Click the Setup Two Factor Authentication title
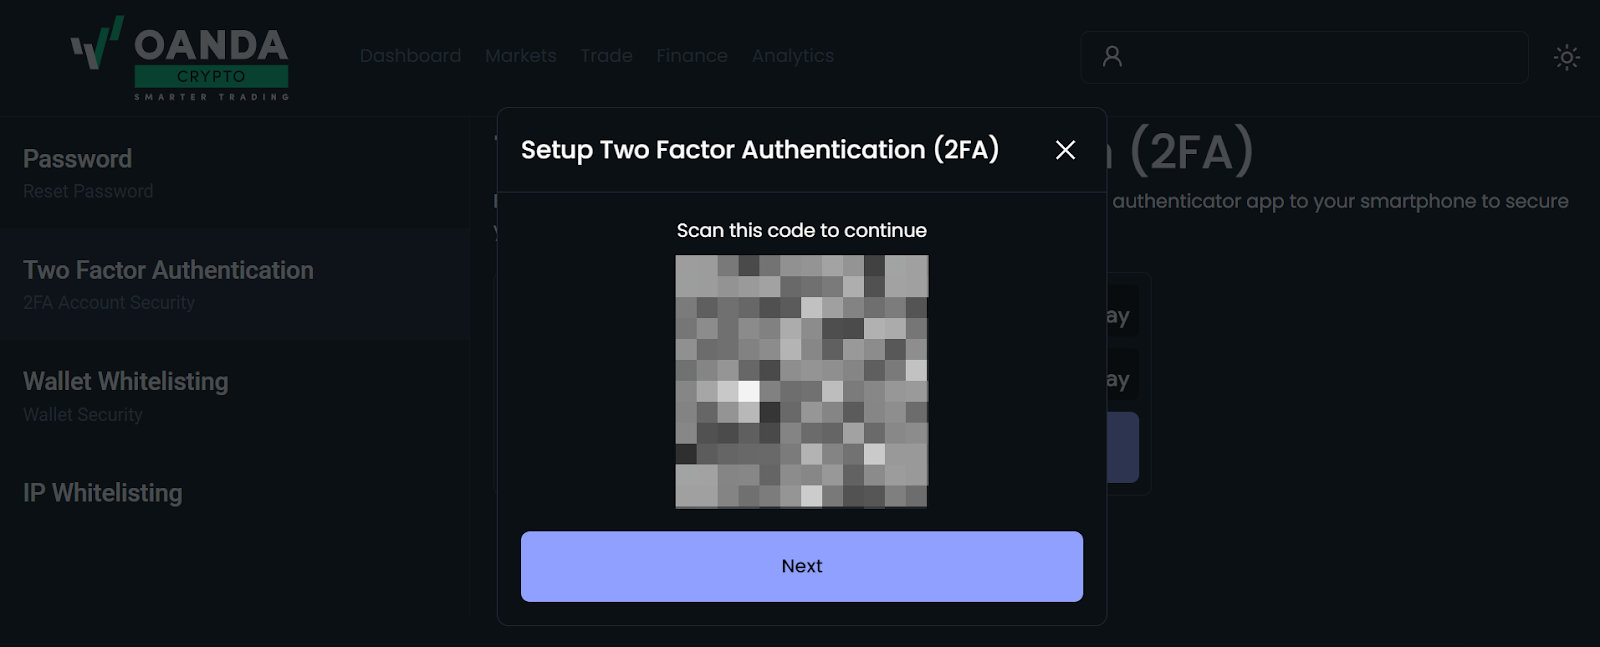The height and width of the screenshot is (647, 1600). 758,150
